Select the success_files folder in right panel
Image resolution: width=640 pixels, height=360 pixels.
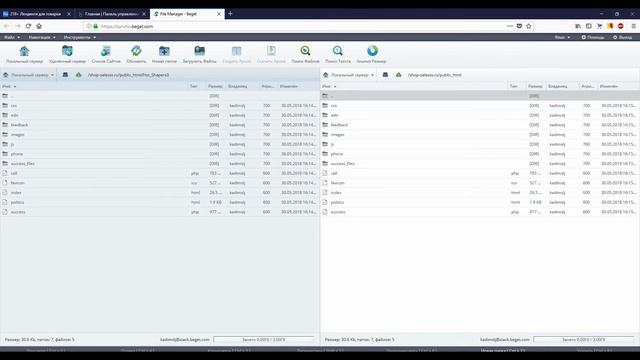pos(480,164)
